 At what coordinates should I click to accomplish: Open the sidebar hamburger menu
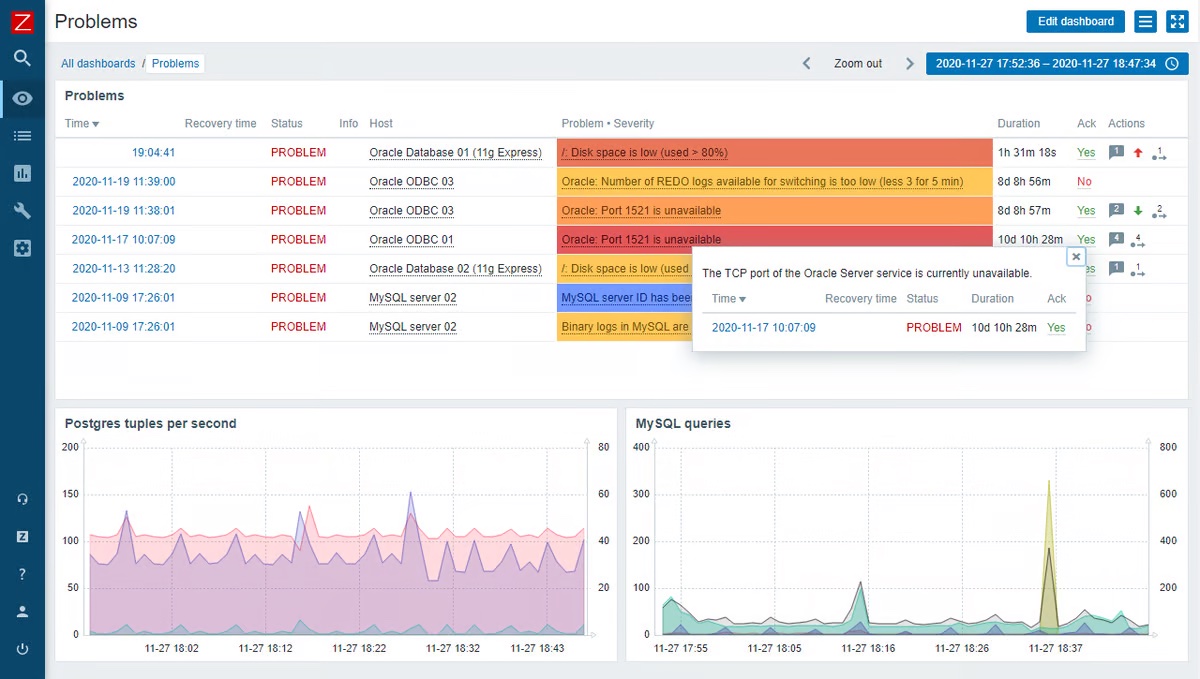click(x=1145, y=21)
